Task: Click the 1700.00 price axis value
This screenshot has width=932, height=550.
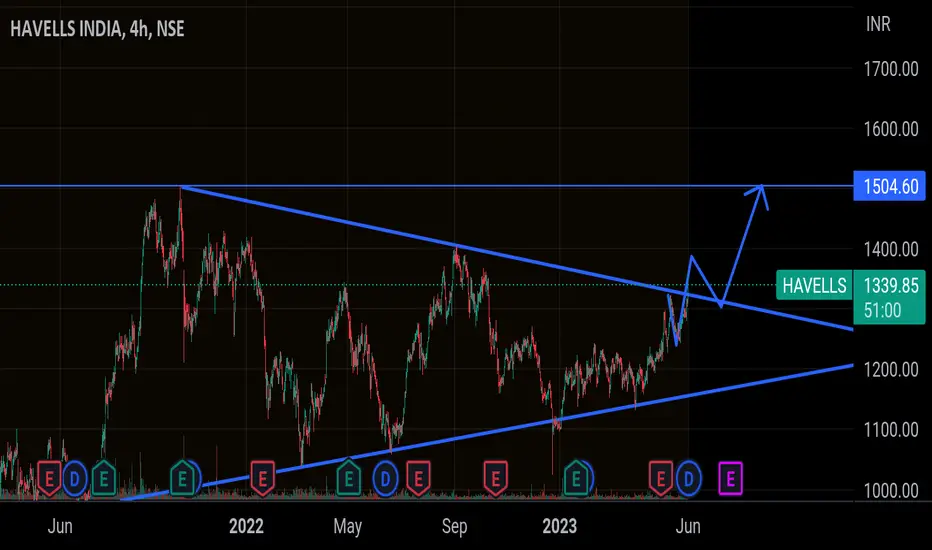Action: coord(891,69)
